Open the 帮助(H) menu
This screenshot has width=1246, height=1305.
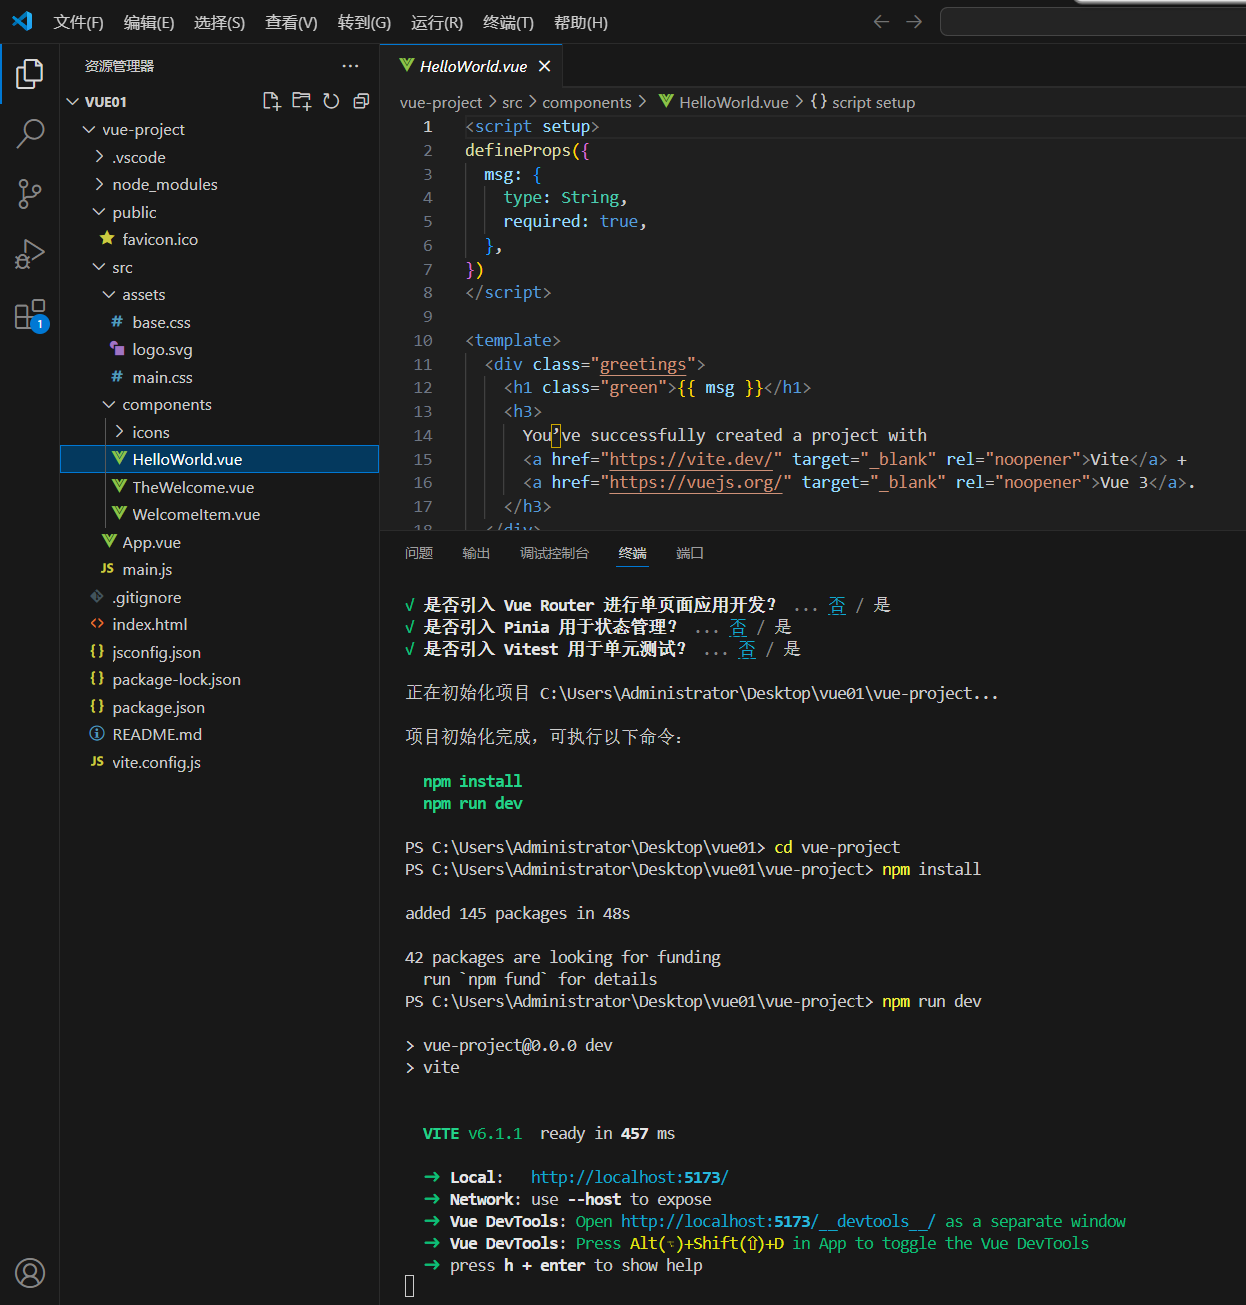(581, 22)
